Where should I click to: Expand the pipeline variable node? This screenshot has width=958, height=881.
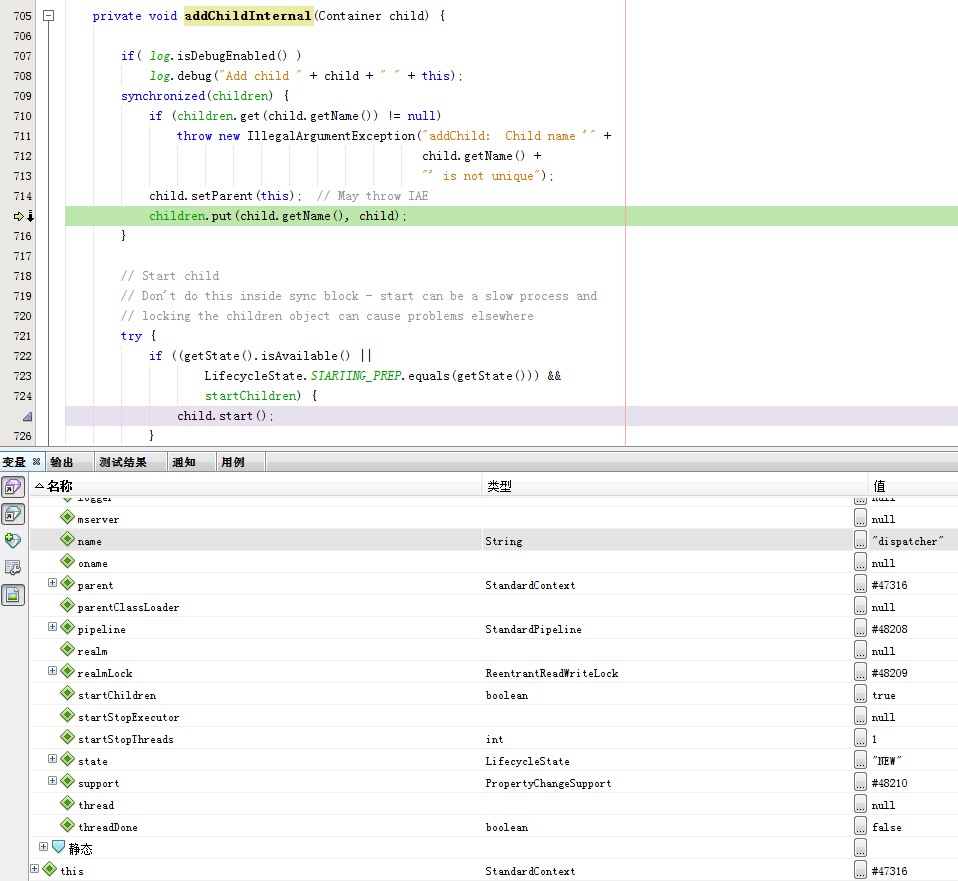53,627
